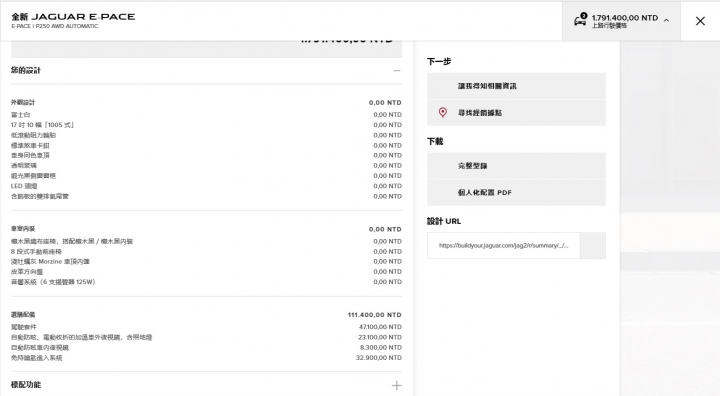Image resolution: width=720 pixels, height=396 pixels.
Task: Click the copy button next to design URL
Action: click(x=593, y=245)
